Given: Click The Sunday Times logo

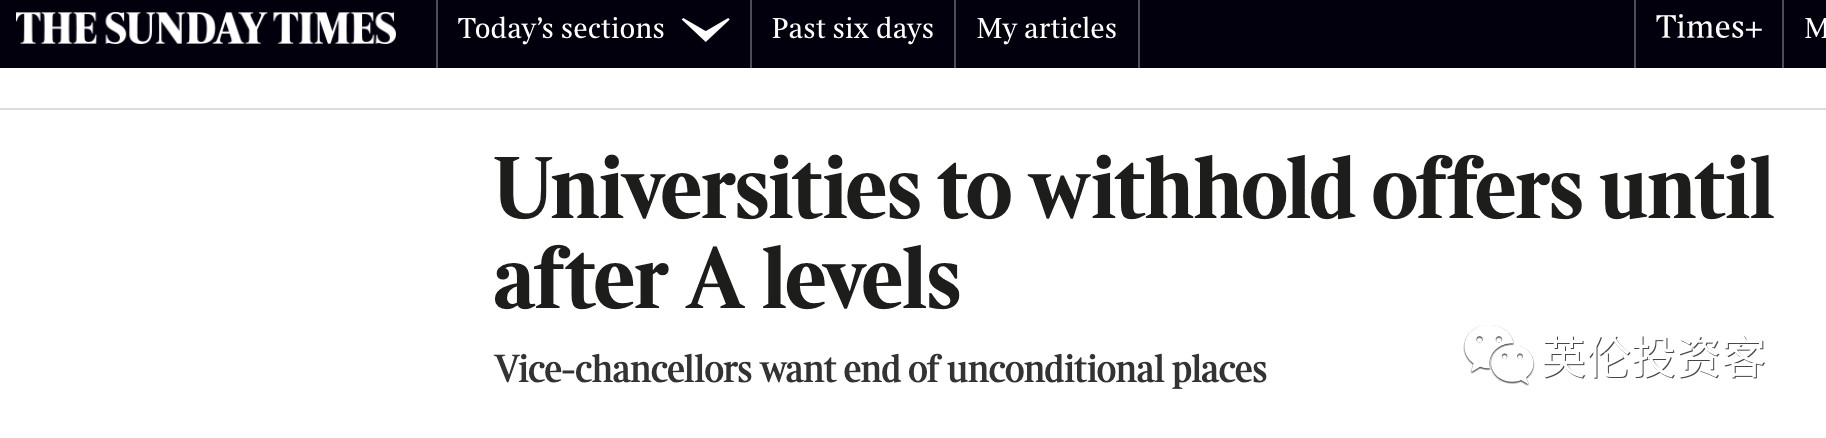Looking at the screenshot, I should point(206,30).
